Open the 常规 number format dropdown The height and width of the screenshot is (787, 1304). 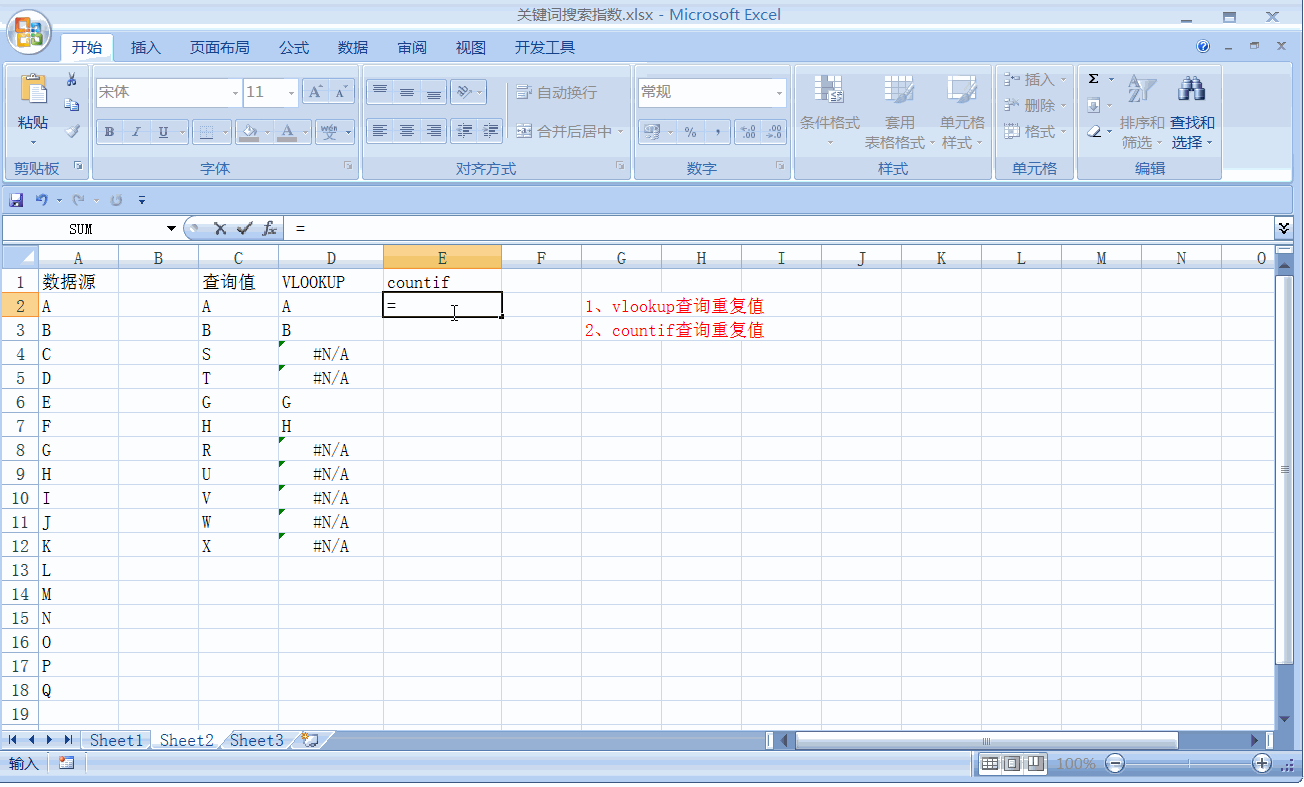[x=780, y=92]
